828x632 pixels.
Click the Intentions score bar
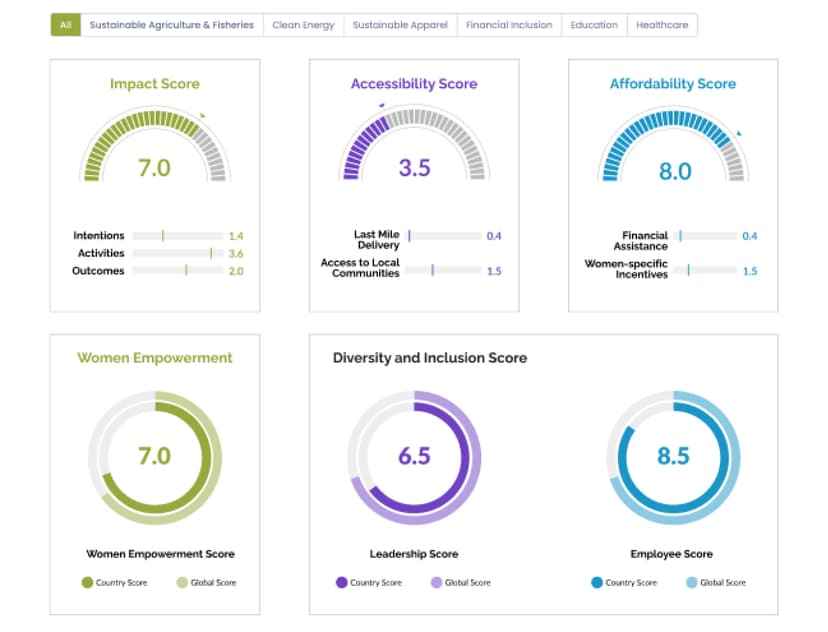click(178, 235)
